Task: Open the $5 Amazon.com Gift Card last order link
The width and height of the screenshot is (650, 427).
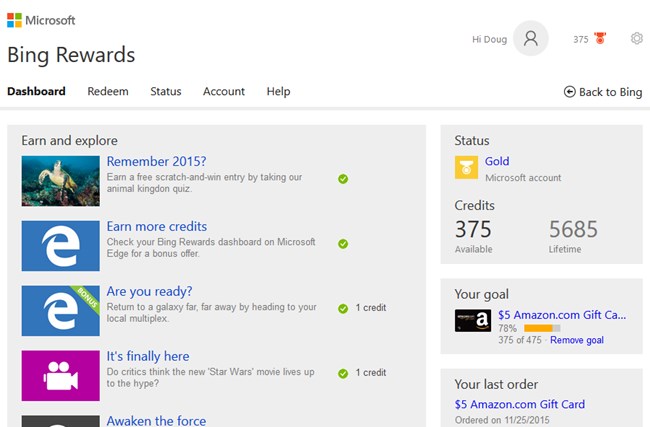Action: click(x=519, y=404)
